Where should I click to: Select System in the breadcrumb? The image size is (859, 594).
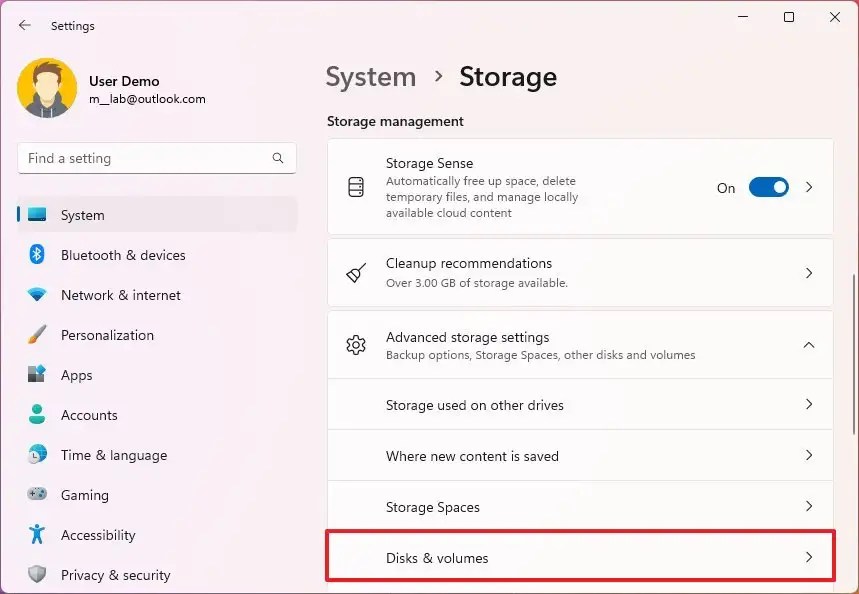[371, 77]
